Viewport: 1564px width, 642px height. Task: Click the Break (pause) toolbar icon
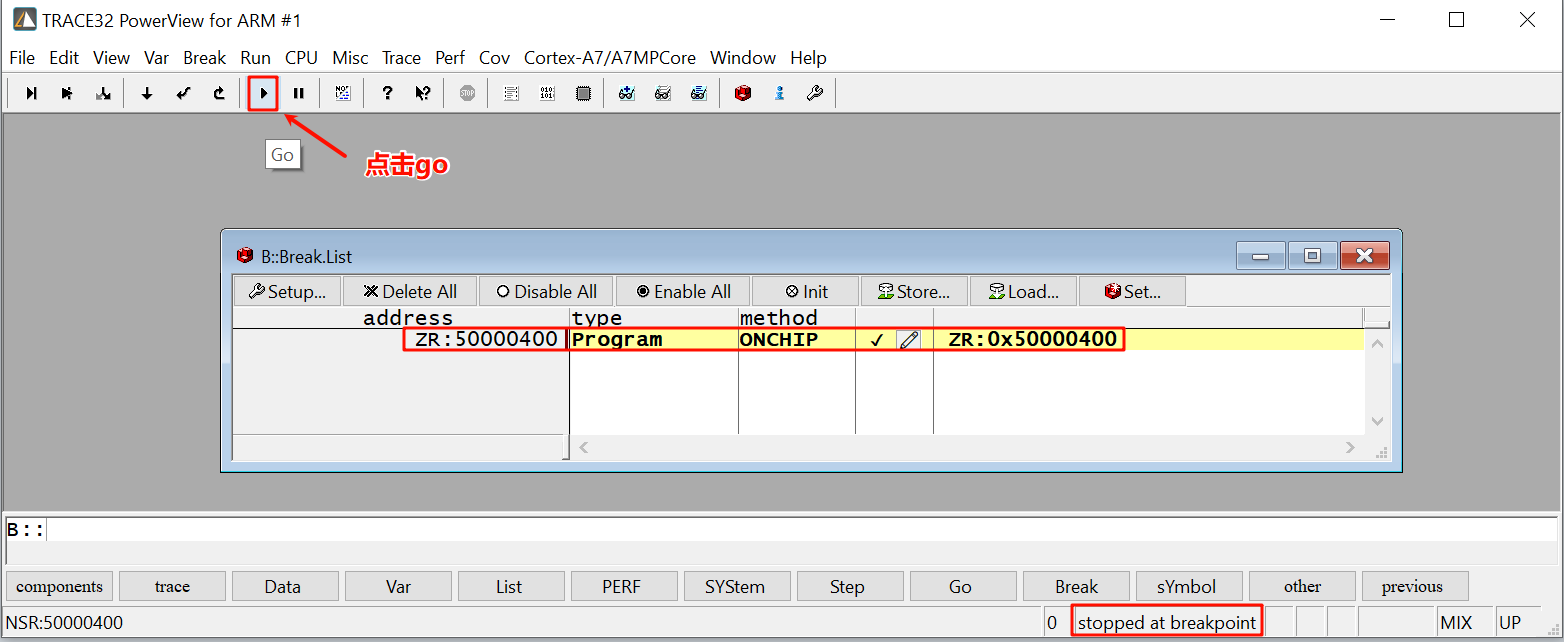tap(298, 93)
